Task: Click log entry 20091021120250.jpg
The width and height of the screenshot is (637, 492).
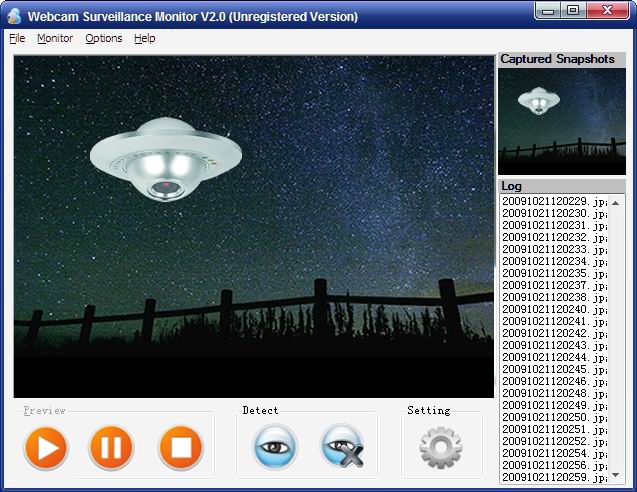Action: tap(553, 418)
